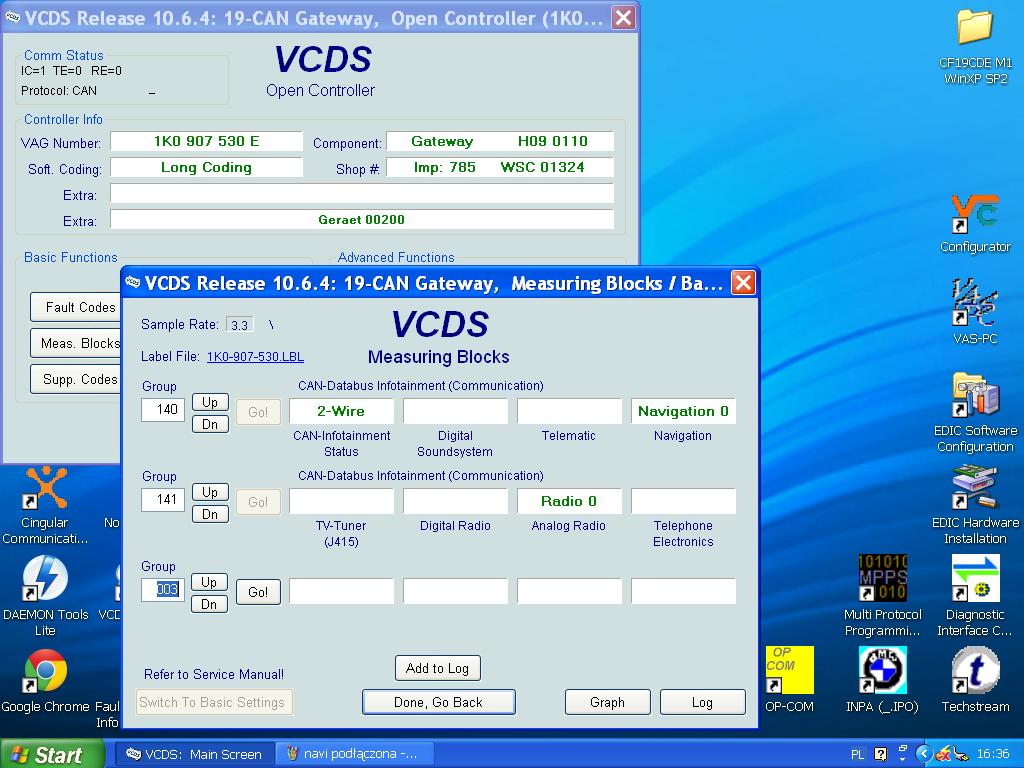The image size is (1024, 768).
Task: Launch the Configurator desktop shortcut
Action: click(x=975, y=223)
